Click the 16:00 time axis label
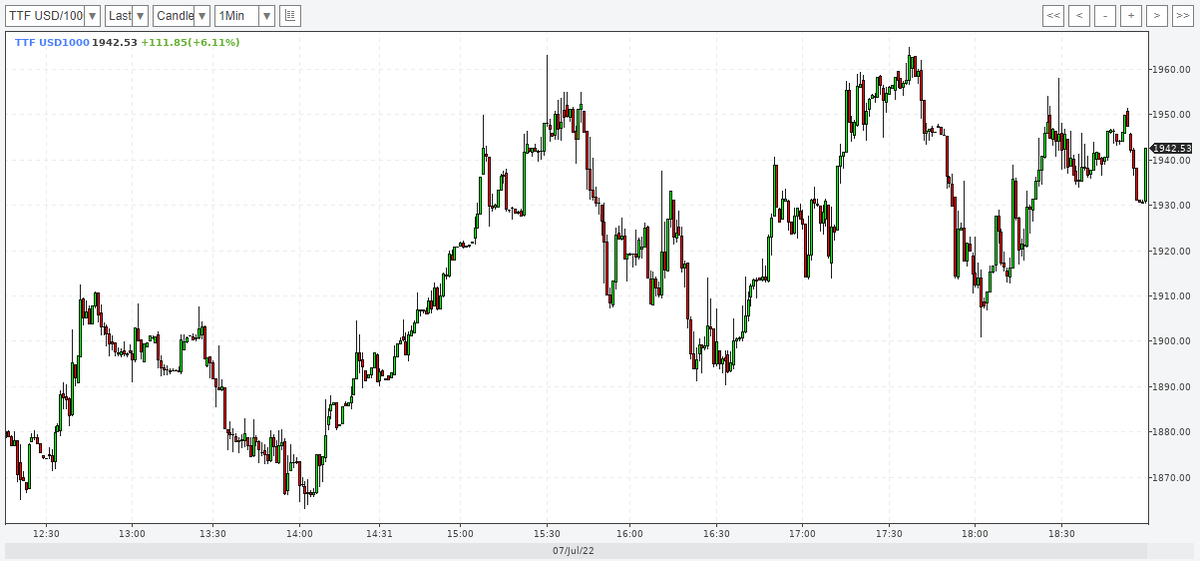Screen dimensions: 1200x561 [629, 534]
